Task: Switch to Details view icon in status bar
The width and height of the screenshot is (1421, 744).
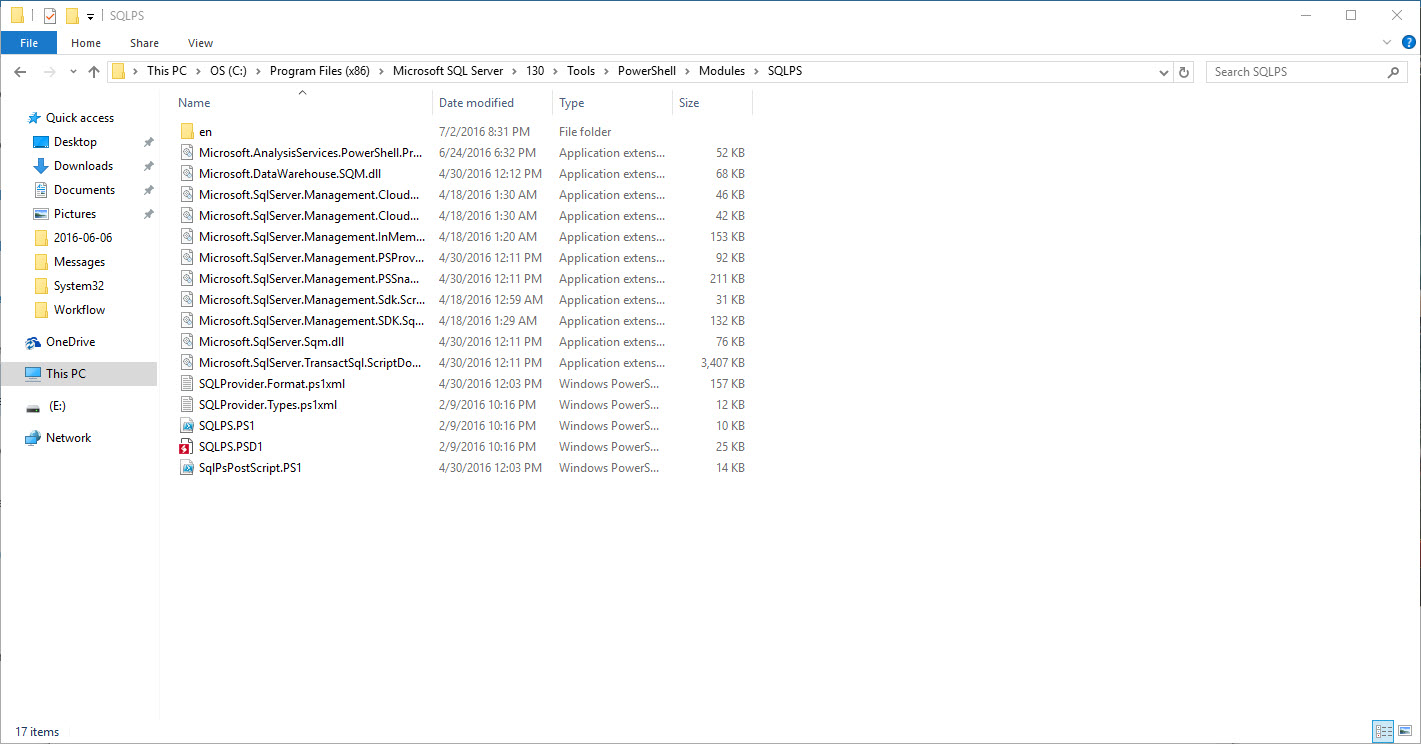Action: 1384,732
